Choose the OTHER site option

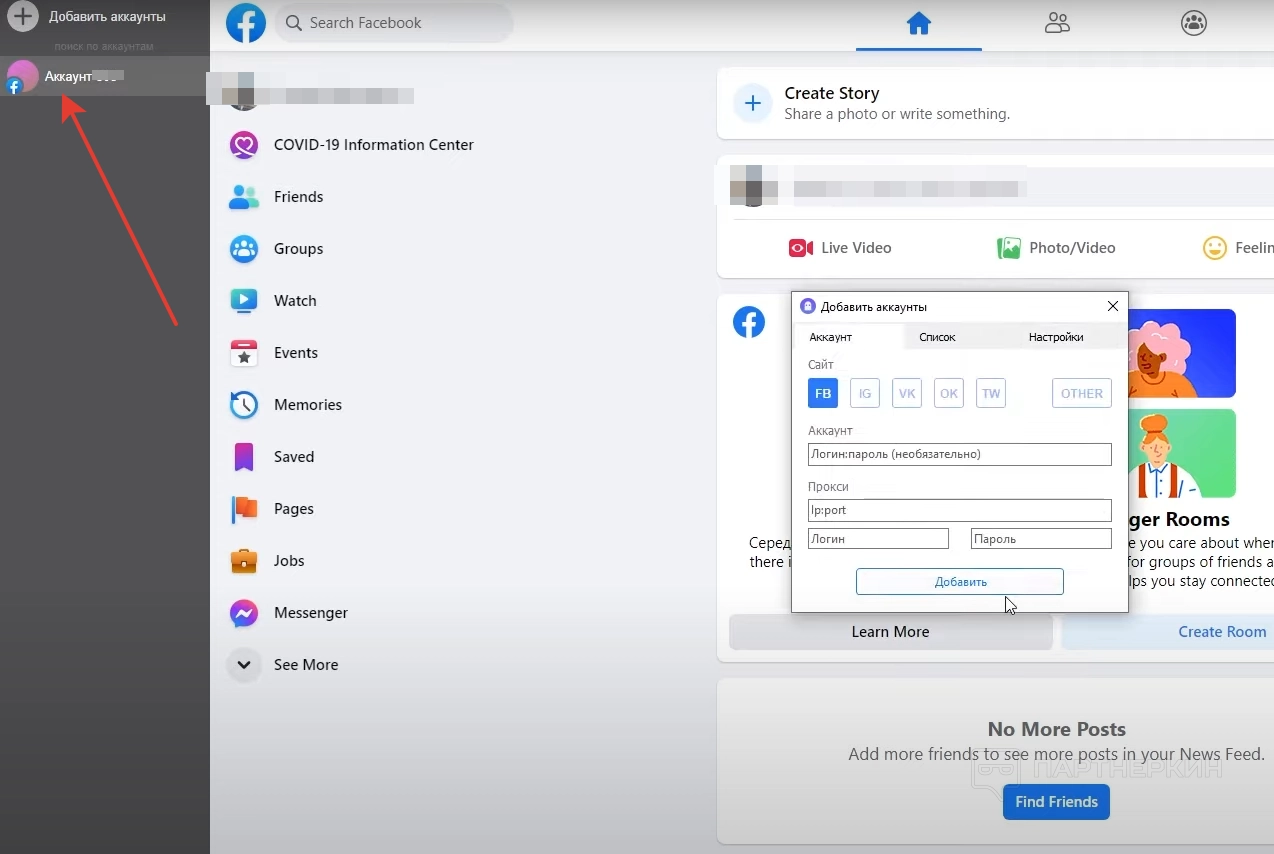pyautogui.click(x=1081, y=393)
